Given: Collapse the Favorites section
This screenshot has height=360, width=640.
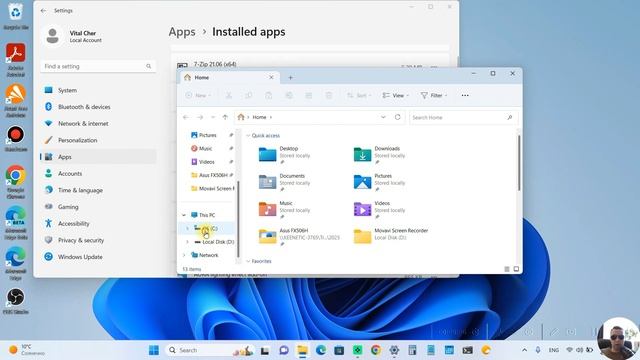Looking at the screenshot, I should click(x=248, y=261).
